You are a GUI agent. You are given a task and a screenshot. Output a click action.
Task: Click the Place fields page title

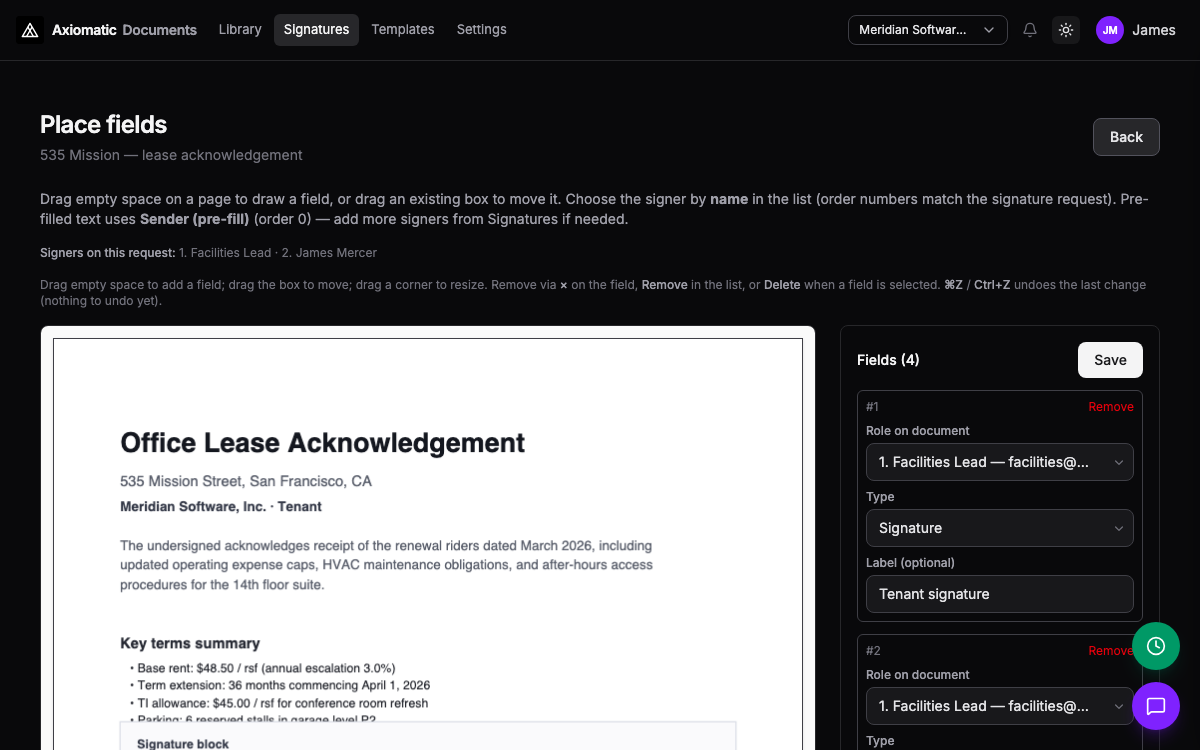point(104,125)
